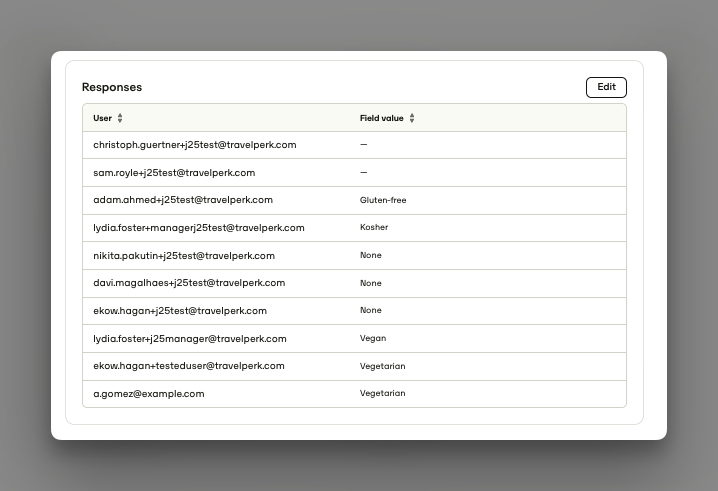718x491 pixels.
Task: Select ekow.hagan+testeduser@travelperk.com email
Action: coord(189,366)
